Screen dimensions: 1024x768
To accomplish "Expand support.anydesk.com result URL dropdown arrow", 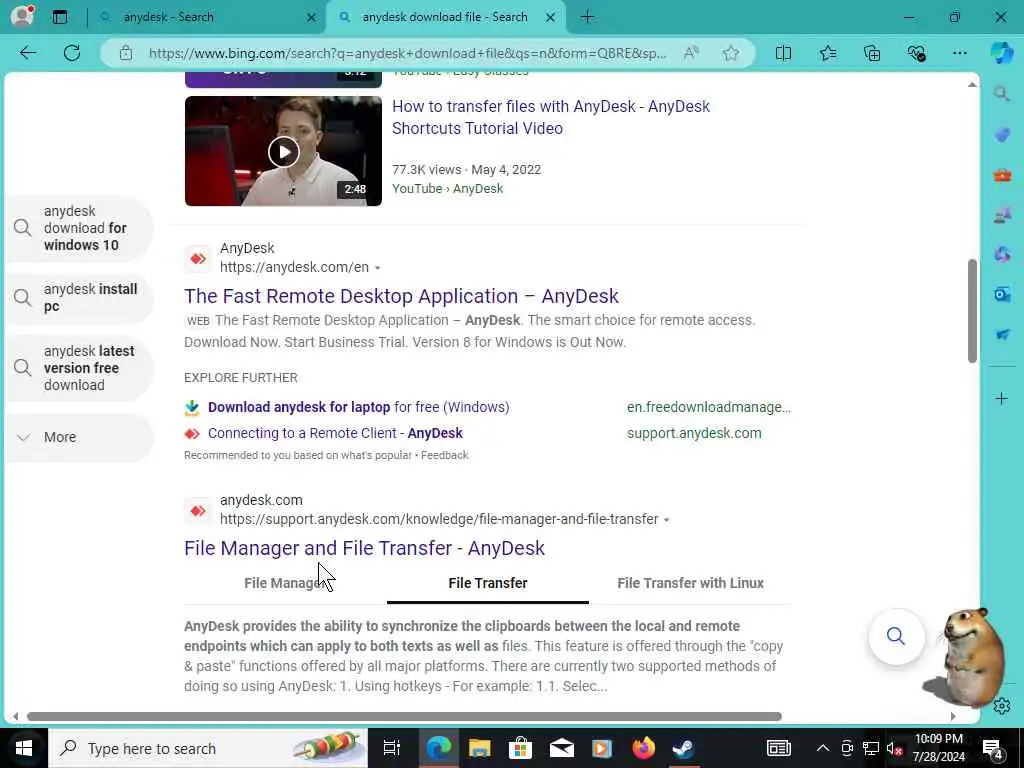I will pyautogui.click(x=666, y=520).
